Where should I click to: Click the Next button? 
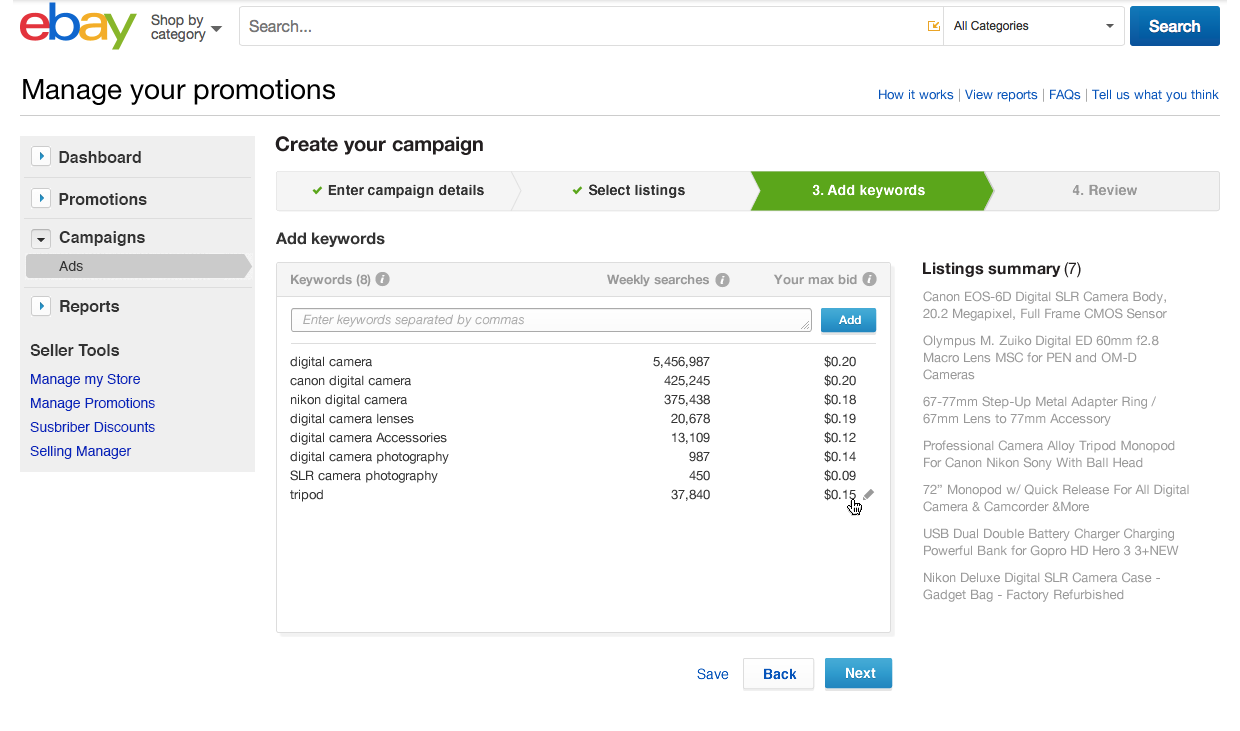click(x=859, y=674)
